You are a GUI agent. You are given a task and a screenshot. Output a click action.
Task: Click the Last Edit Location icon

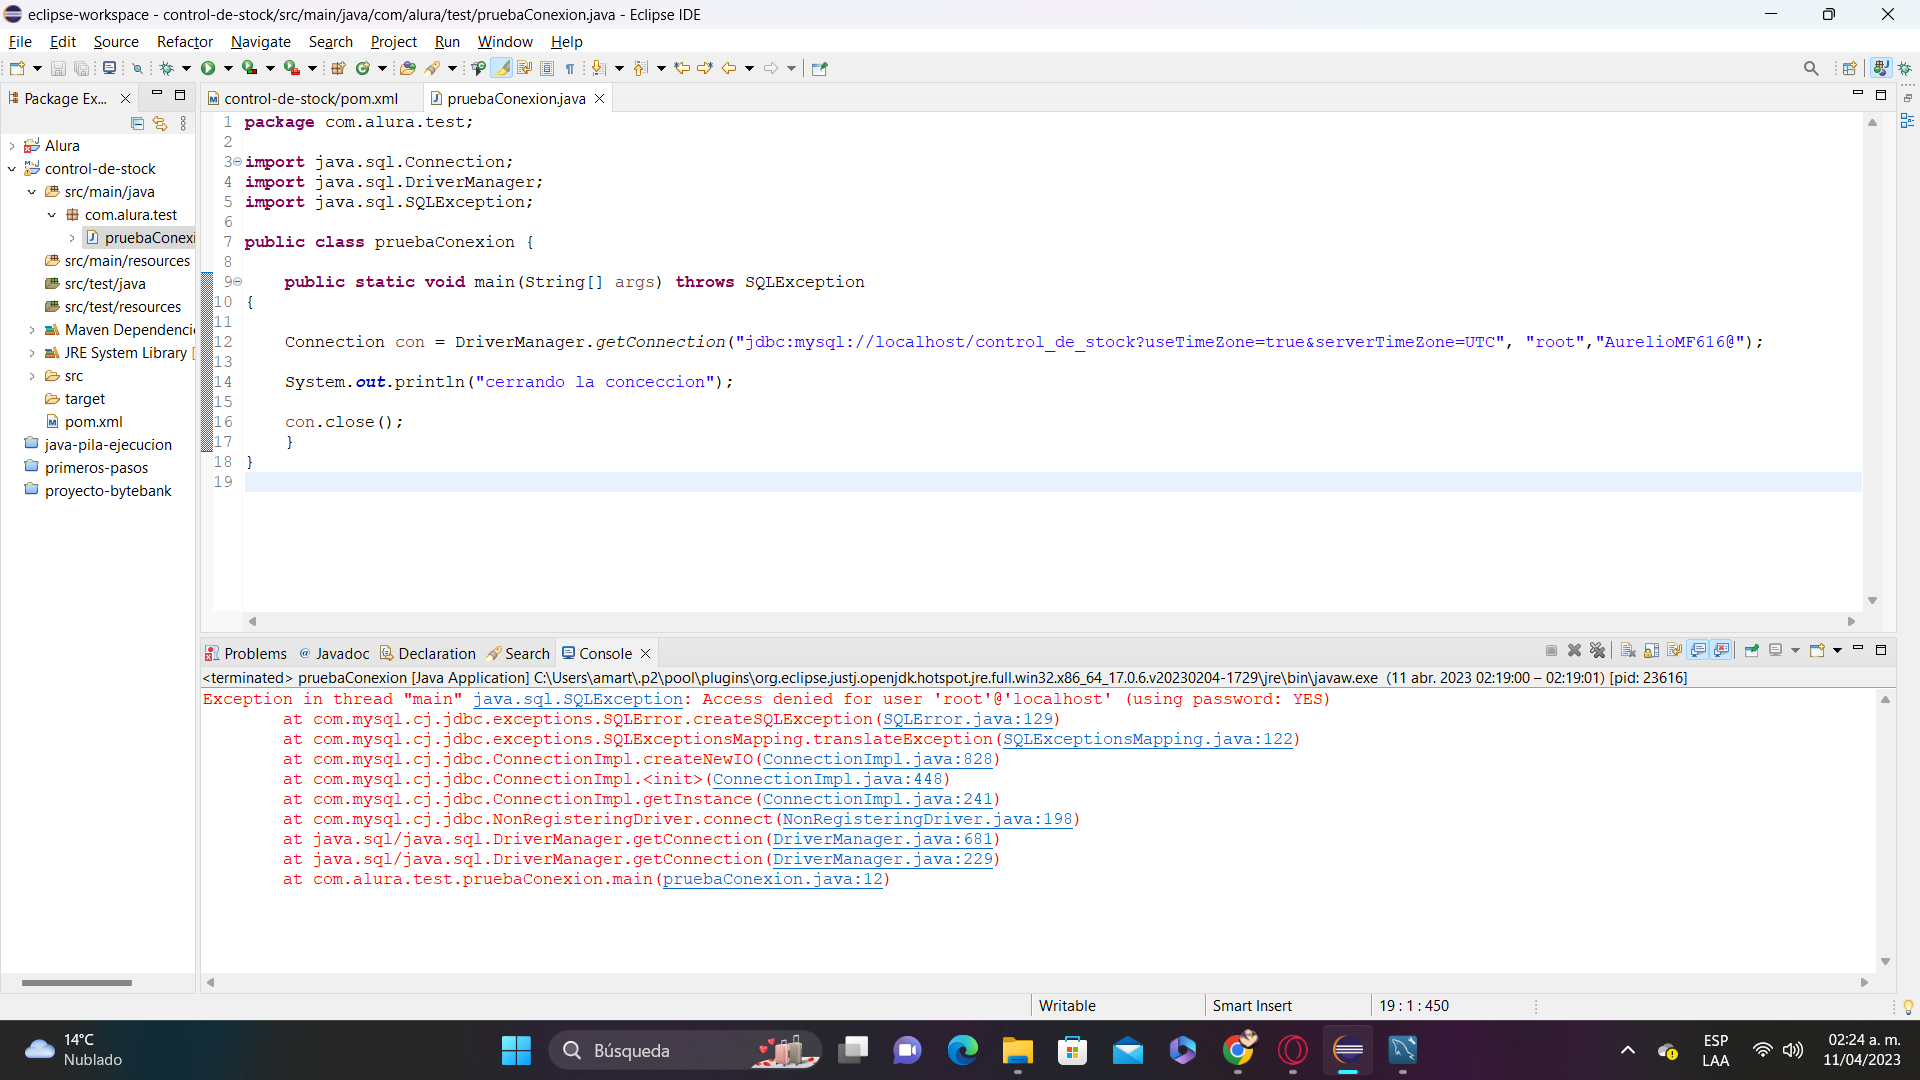682,68
